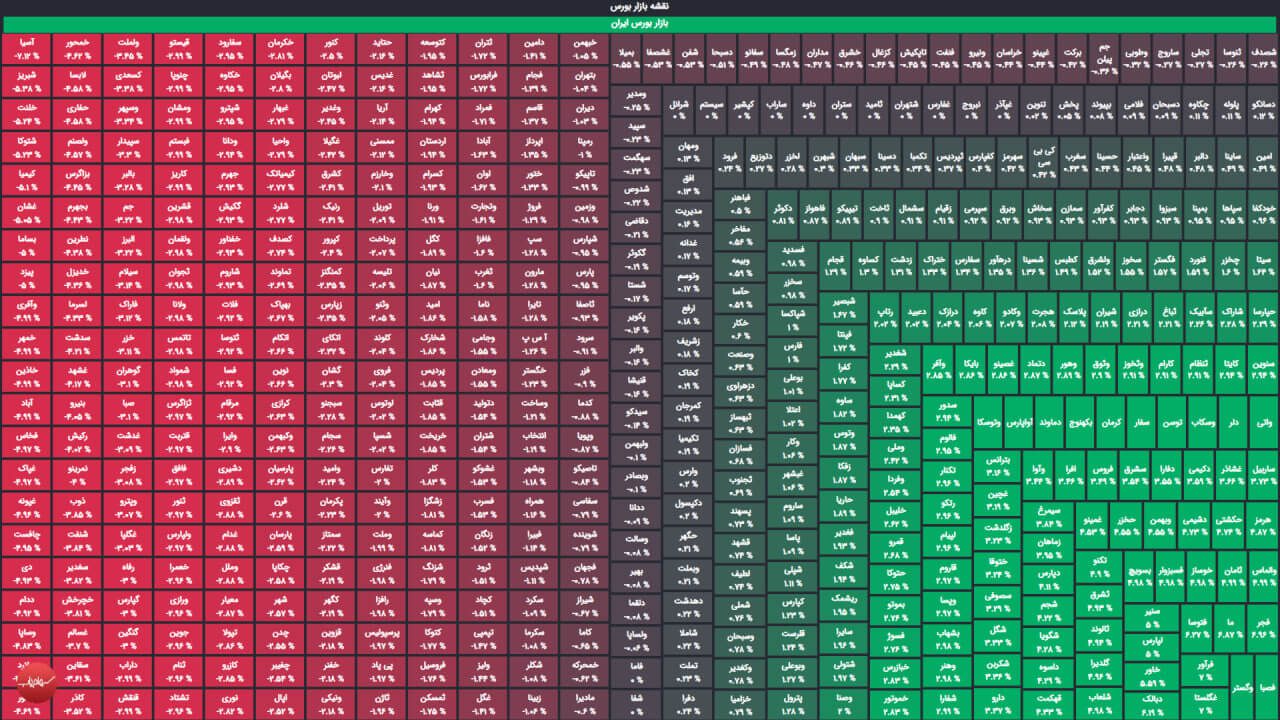Open the شیران tile showing 2.19%

pos(1105,317)
